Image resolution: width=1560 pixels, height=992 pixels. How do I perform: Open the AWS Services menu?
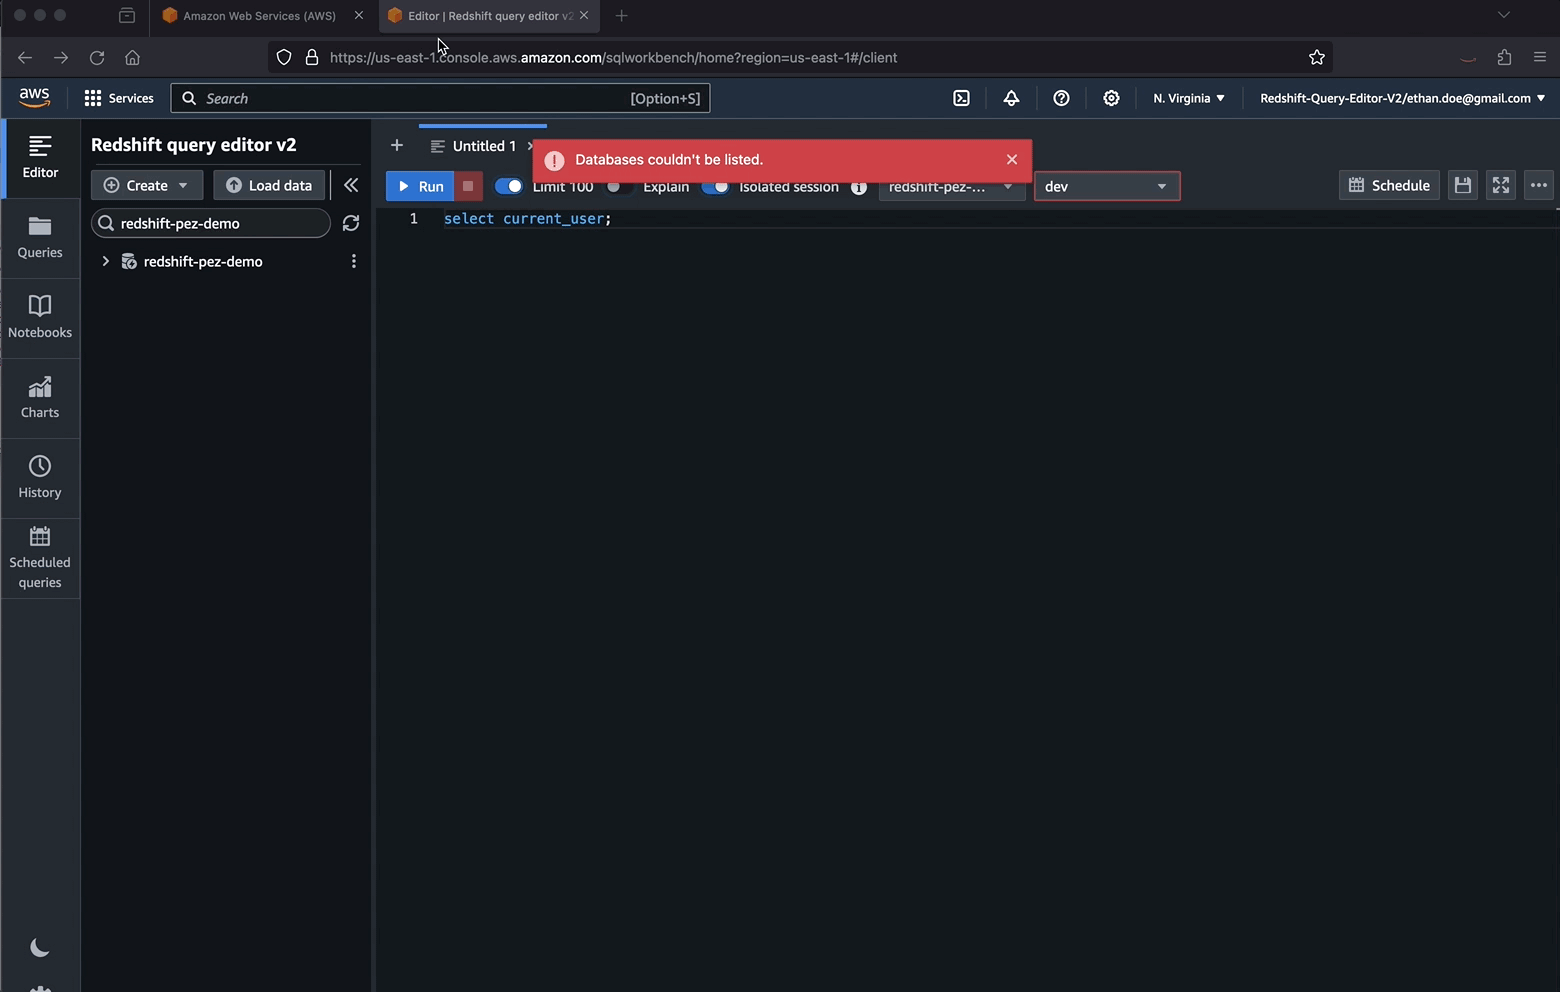(x=119, y=98)
